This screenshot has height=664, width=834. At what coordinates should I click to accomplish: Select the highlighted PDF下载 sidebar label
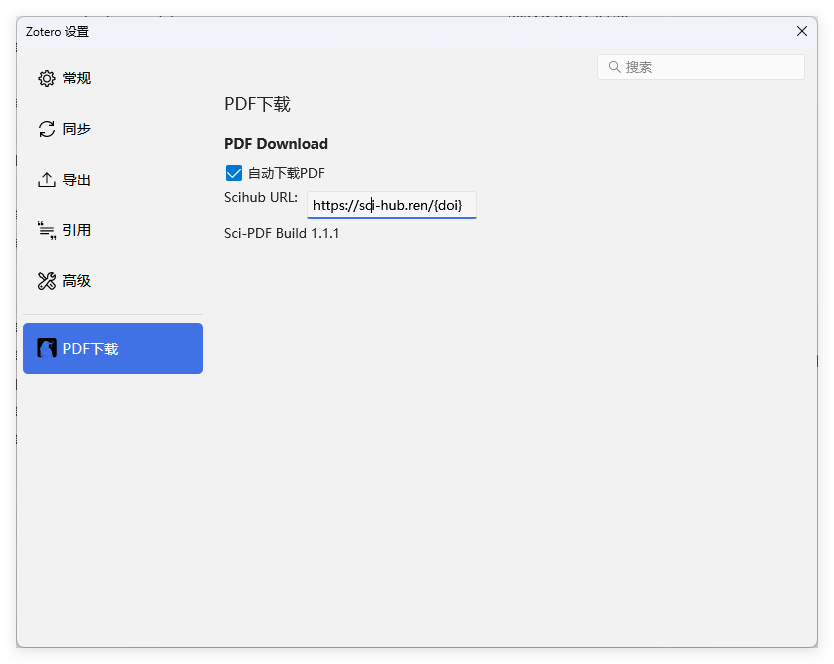coord(91,349)
